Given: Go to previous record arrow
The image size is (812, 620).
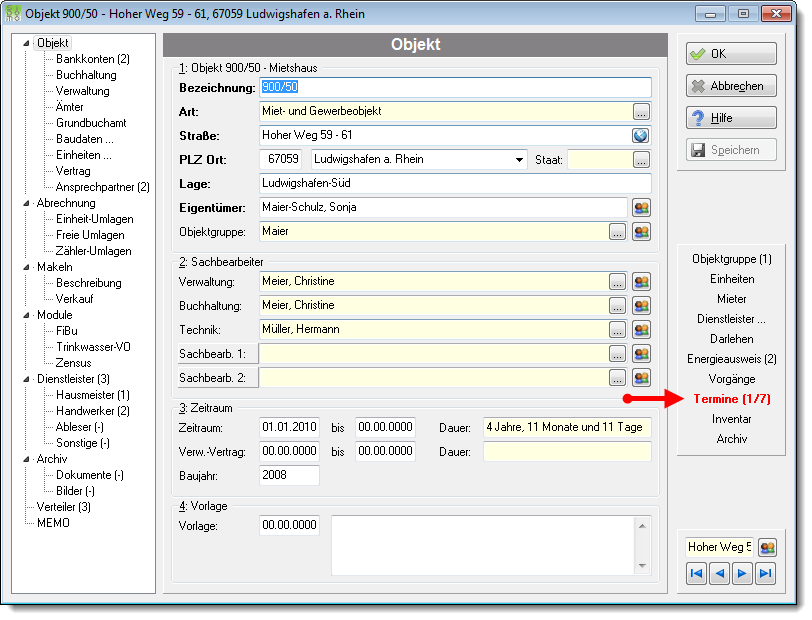Looking at the screenshot, I should click(x=719, y=573).
